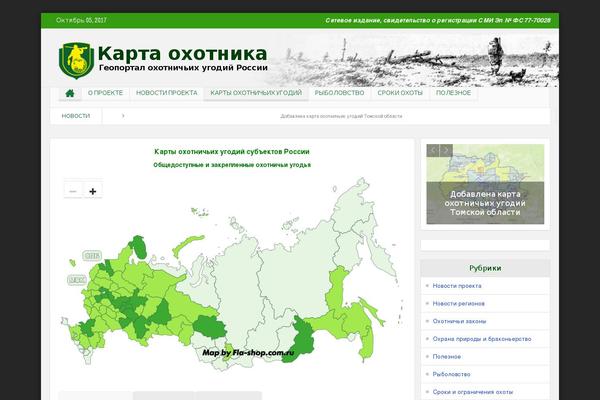Click the Рубрики sidebar heading
Image resolution: width=600 pixels, height=400 pixels.
click(x=485, y=268)
